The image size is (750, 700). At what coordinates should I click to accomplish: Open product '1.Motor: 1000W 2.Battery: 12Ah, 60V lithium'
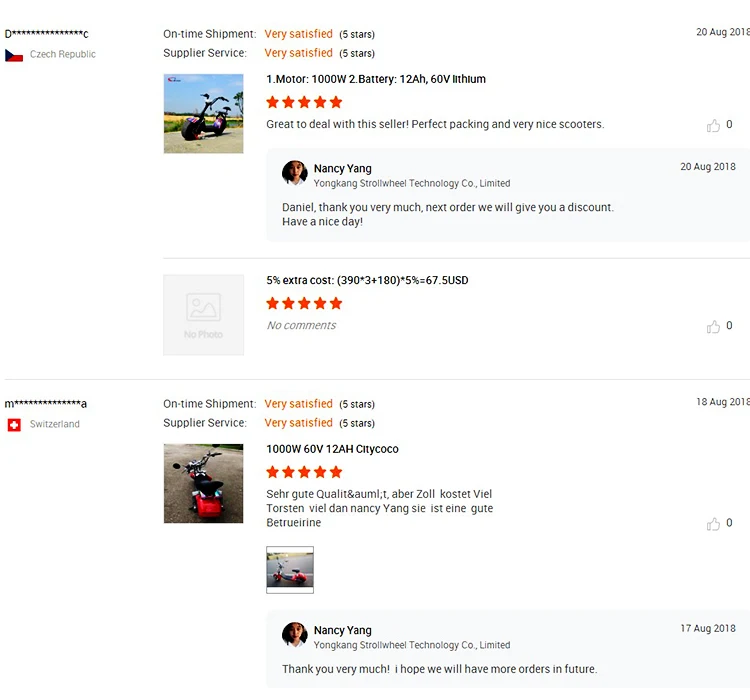(x=376, y=79)
